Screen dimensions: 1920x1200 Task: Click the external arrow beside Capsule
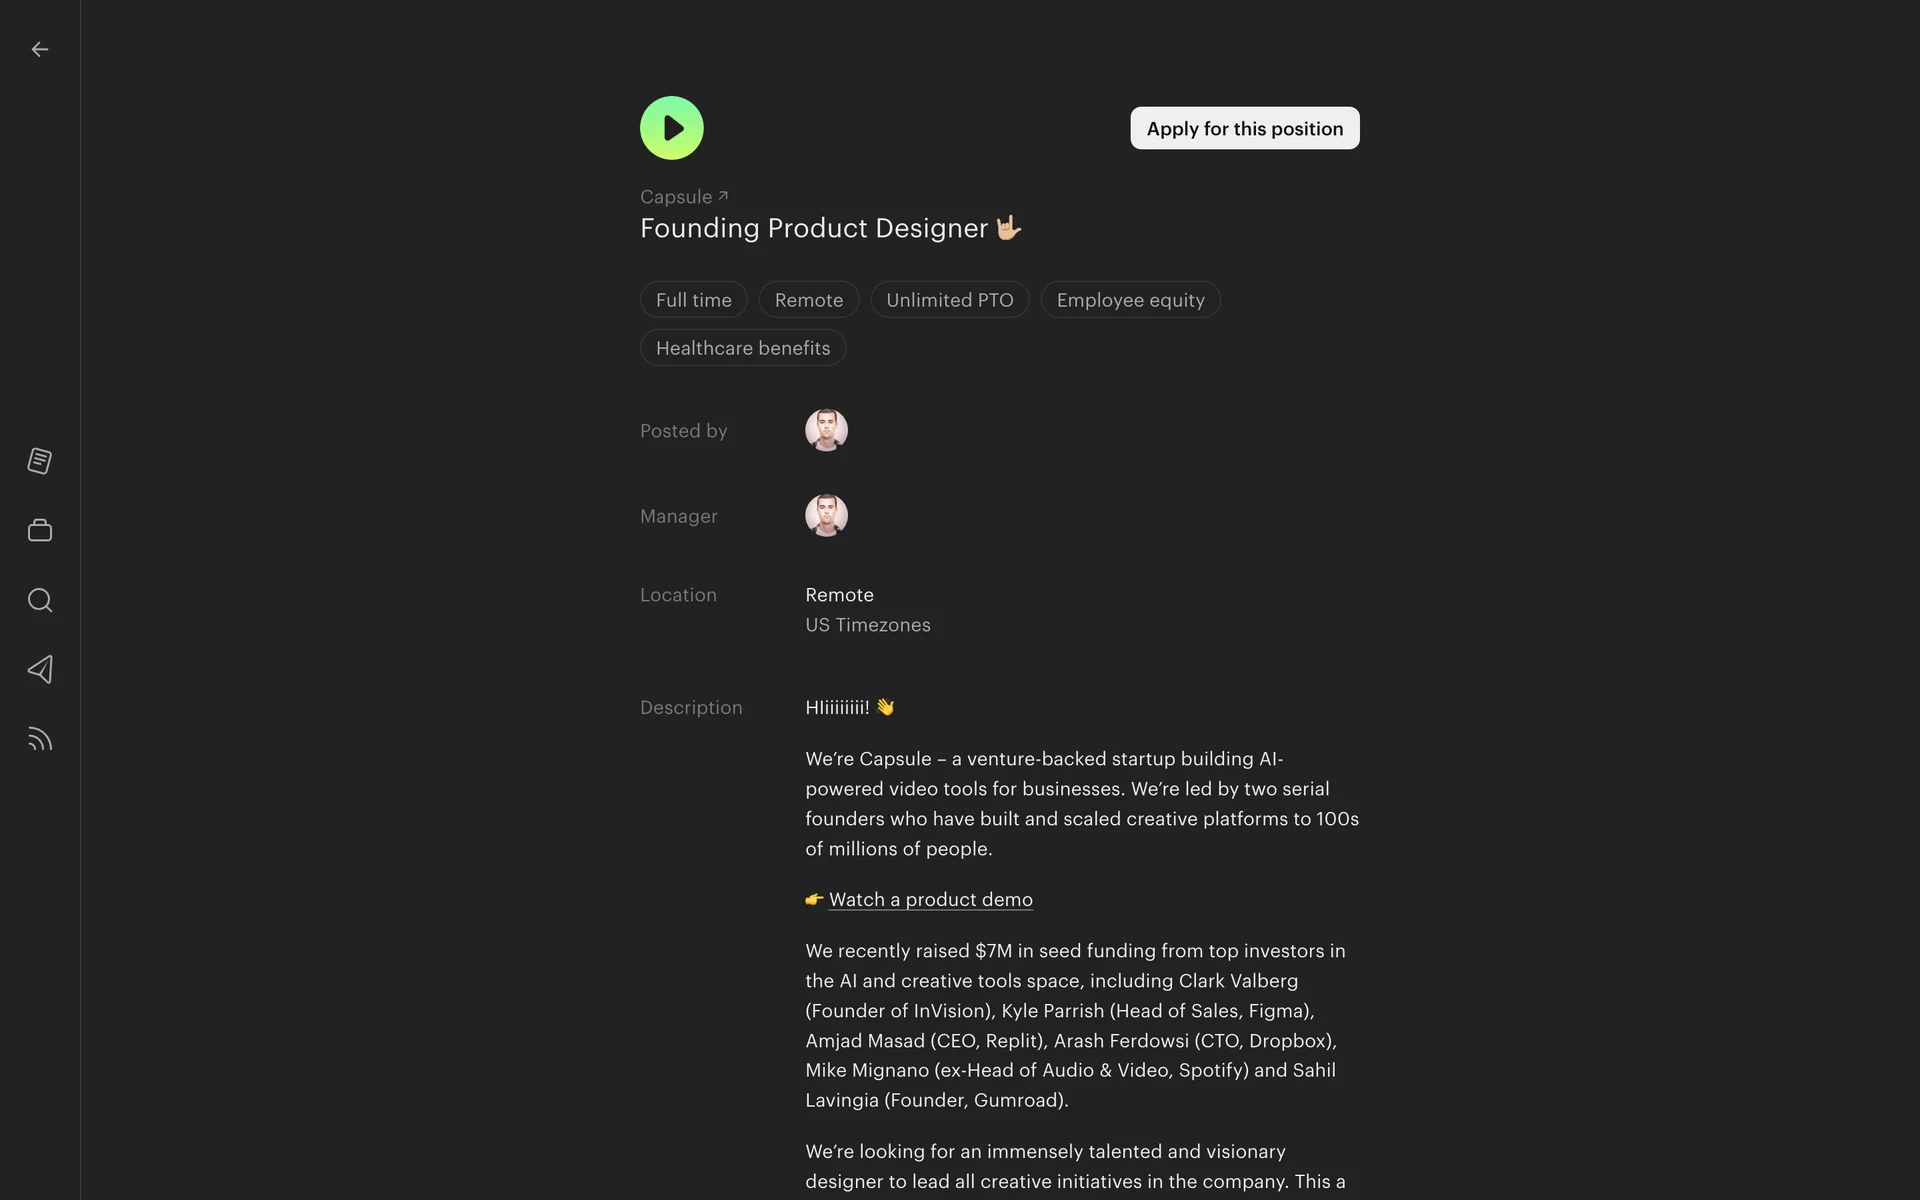pos(723,196)
